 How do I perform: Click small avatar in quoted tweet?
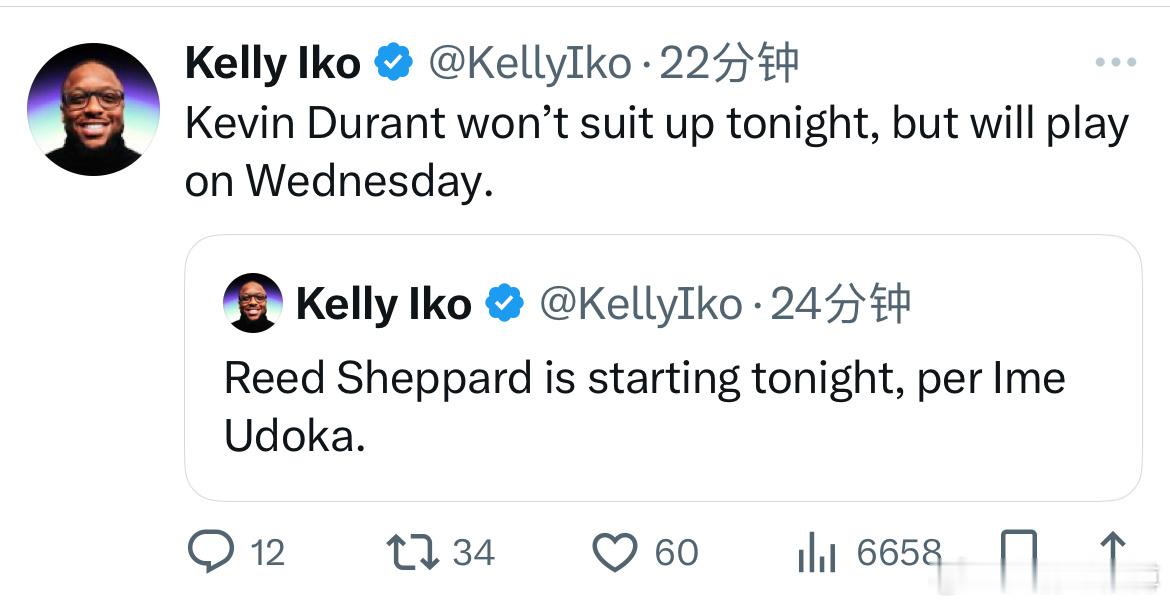(x=253, y=303)
